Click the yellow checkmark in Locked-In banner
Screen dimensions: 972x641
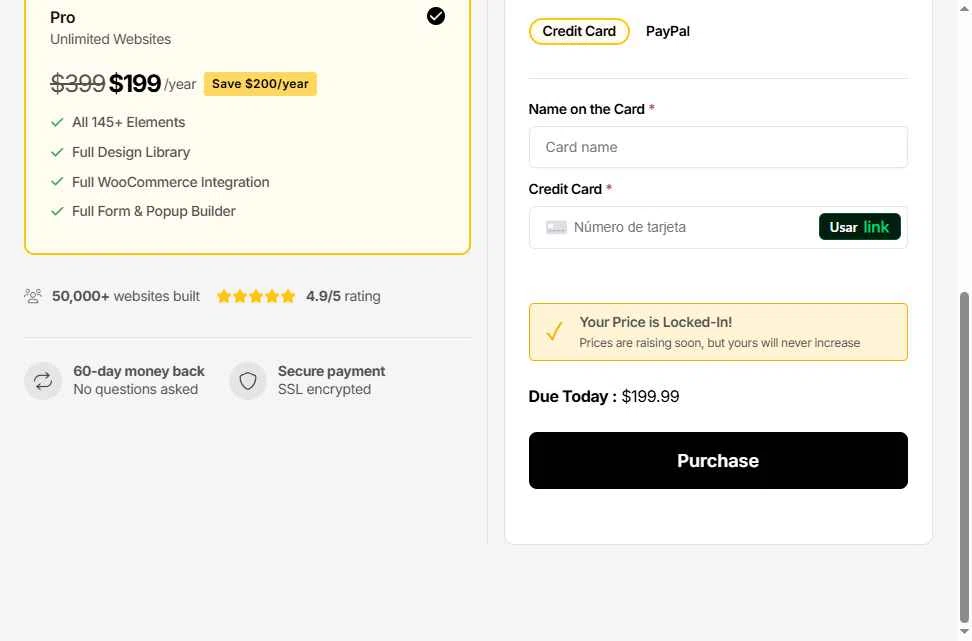tap(554, 331)
